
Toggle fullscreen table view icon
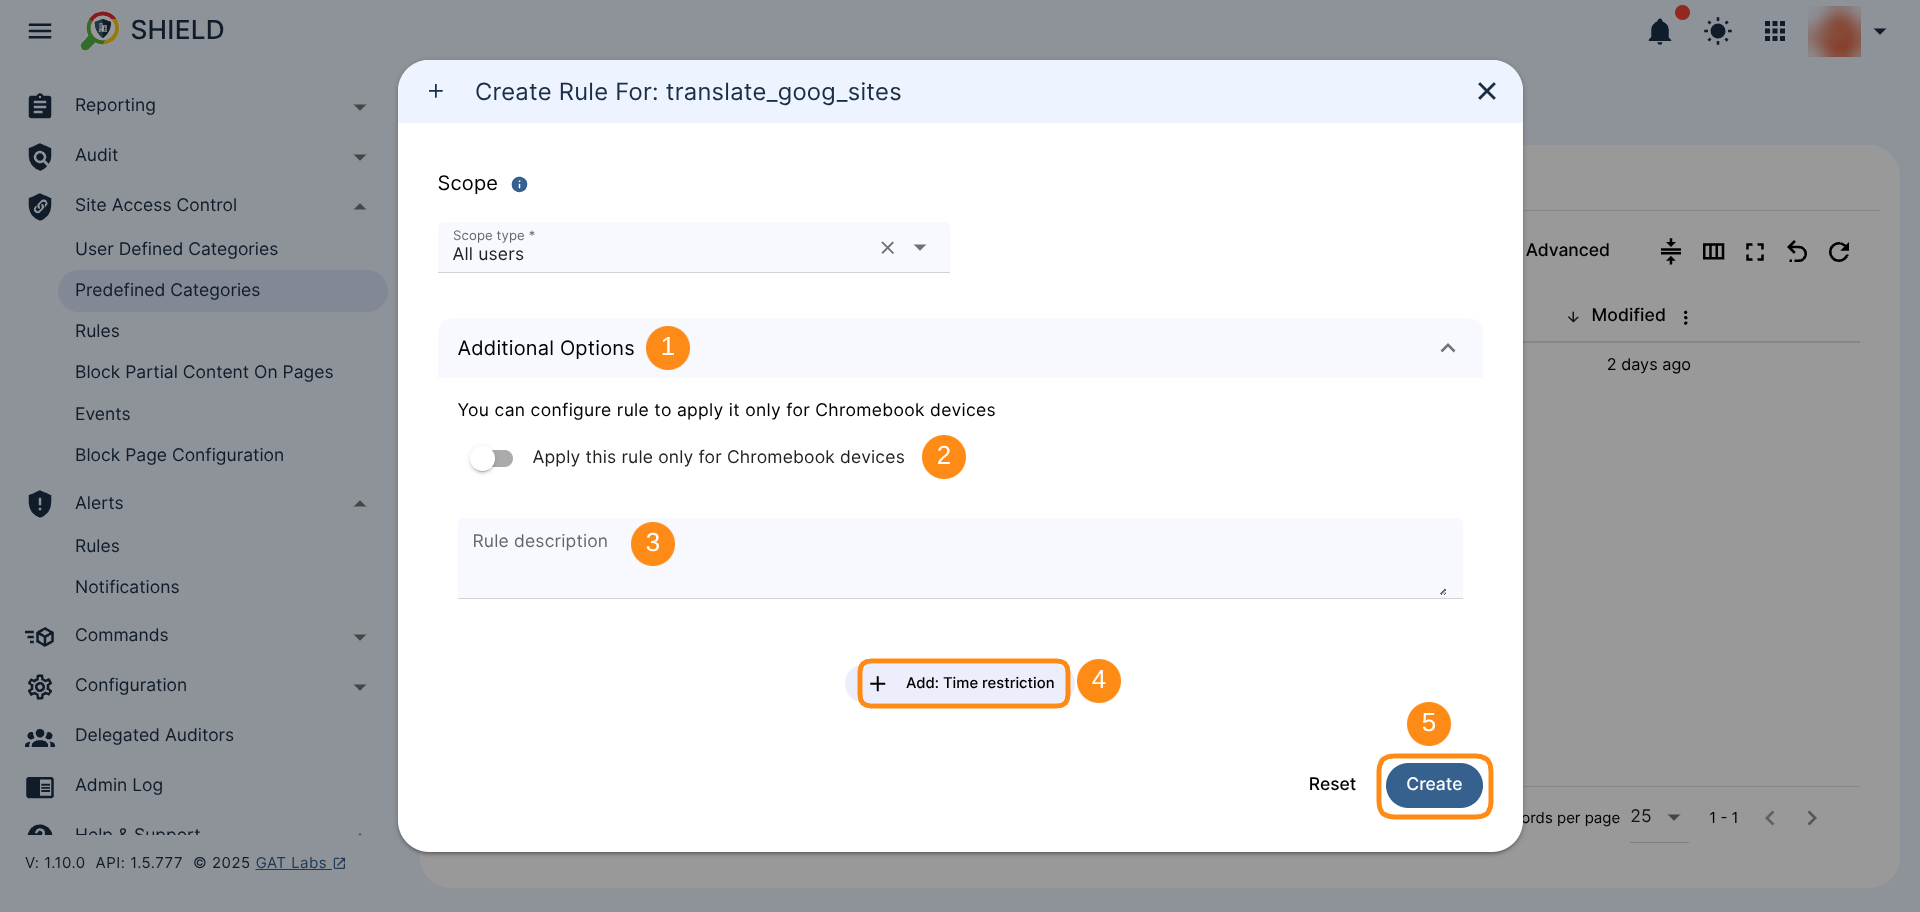1755,251
